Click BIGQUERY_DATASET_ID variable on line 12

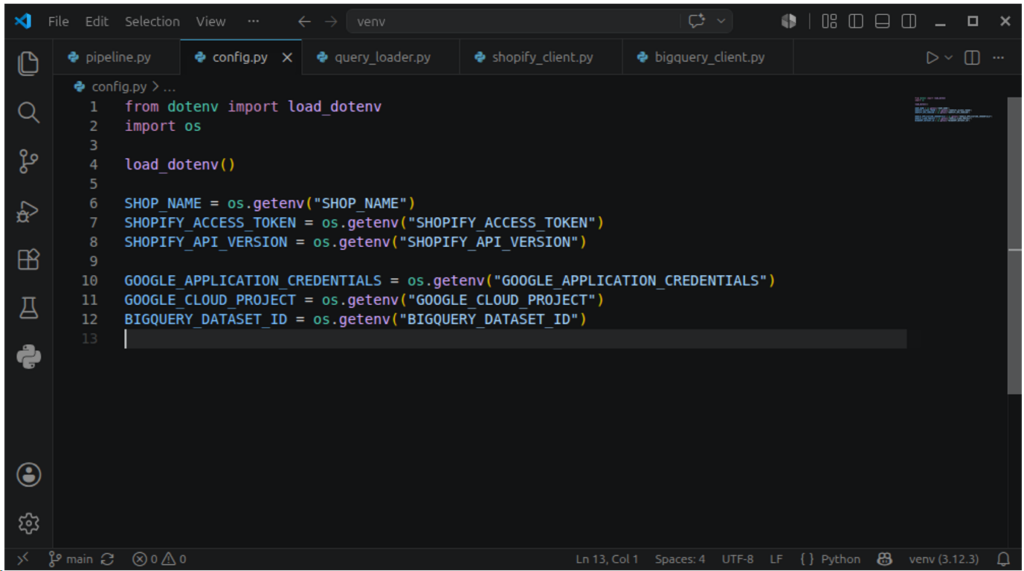tap(206, 319)
